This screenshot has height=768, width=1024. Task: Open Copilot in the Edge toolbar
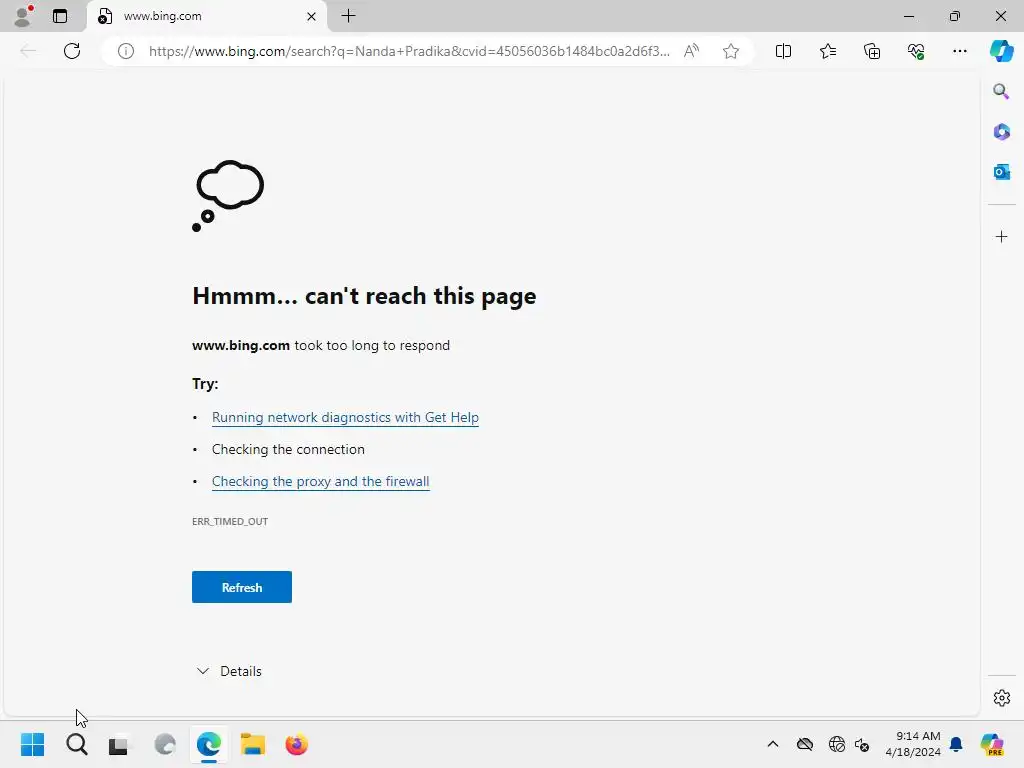(x=1001, y=51)
